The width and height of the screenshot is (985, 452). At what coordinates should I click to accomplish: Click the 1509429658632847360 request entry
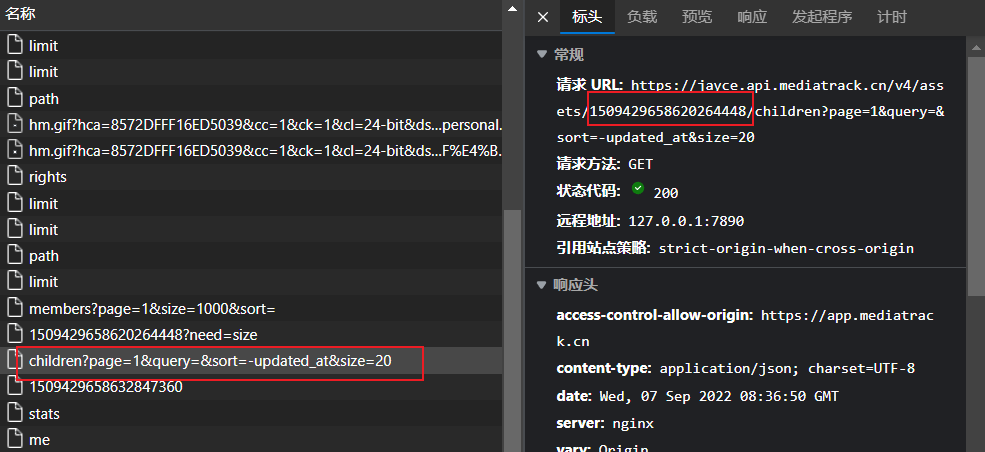pos(106,386)
